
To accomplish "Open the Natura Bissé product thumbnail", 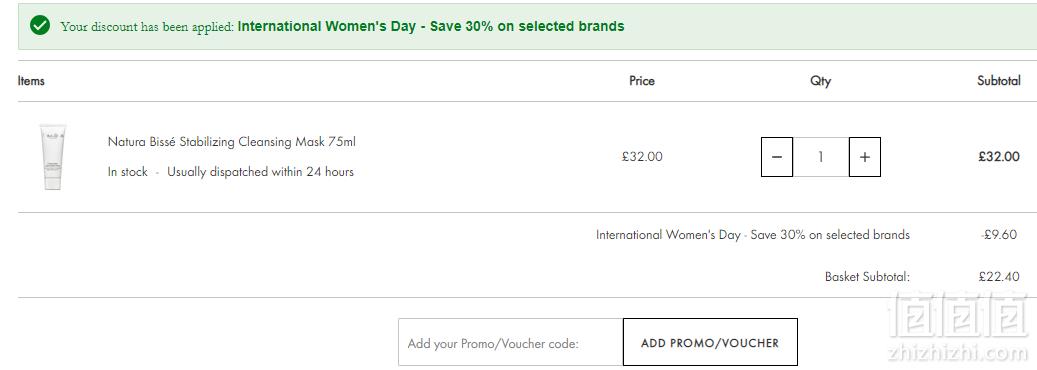I will pyautogui.click(x=53, y=157).
